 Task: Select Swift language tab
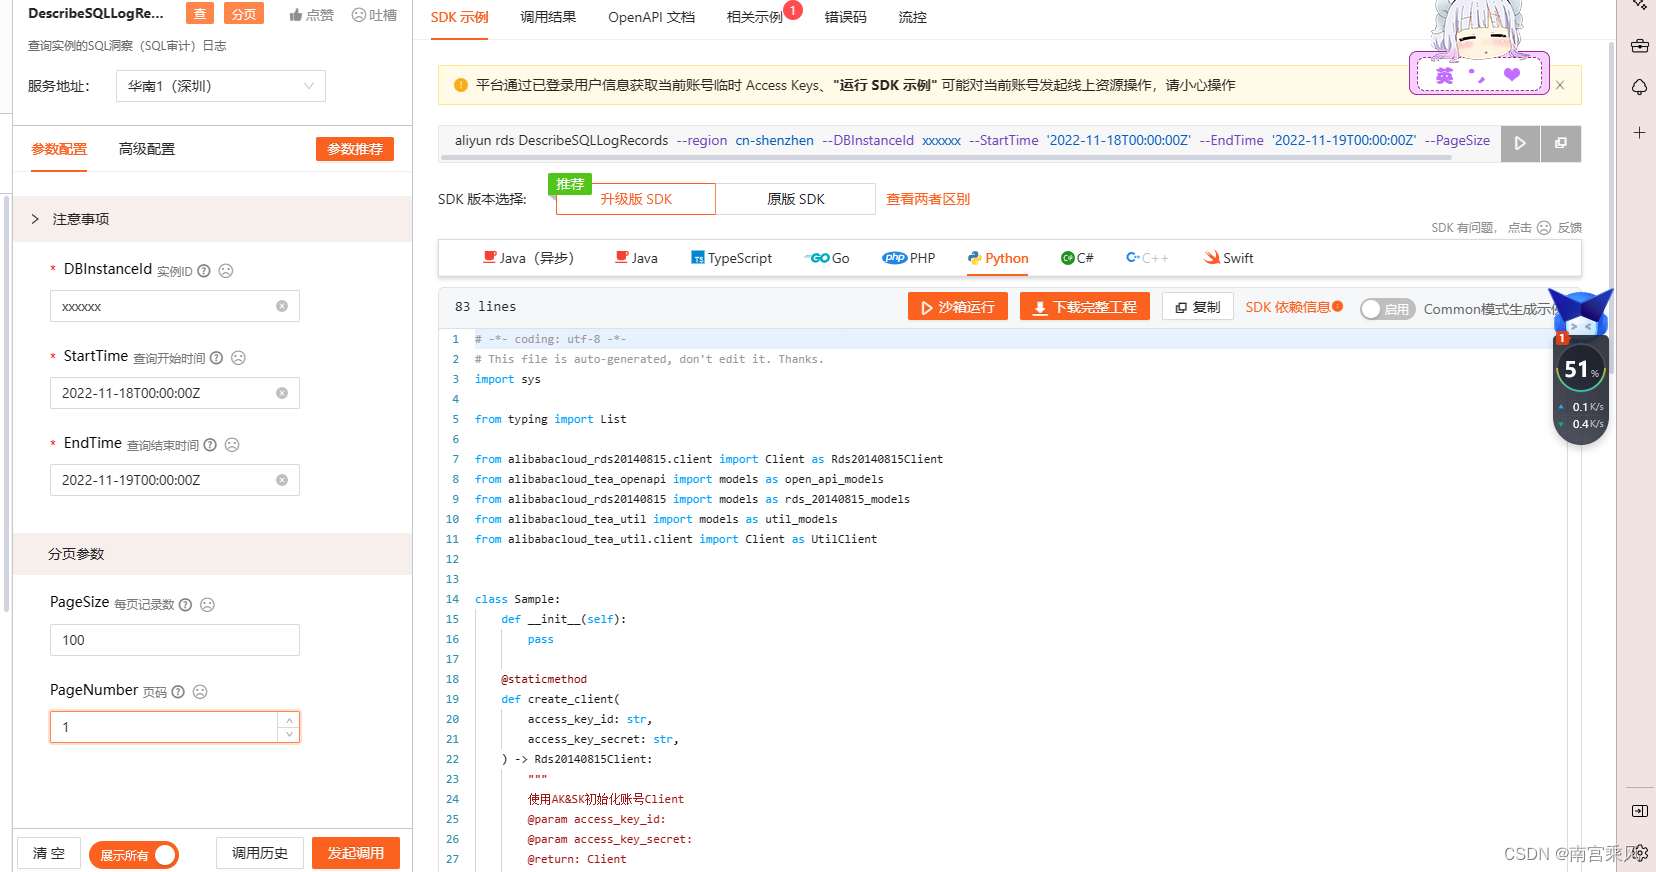1229,258
